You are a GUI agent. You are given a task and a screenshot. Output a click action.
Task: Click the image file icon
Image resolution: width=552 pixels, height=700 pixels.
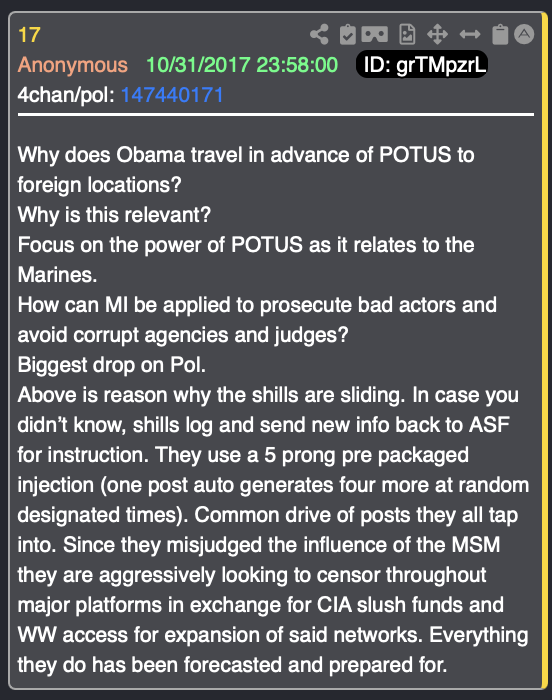407,34
